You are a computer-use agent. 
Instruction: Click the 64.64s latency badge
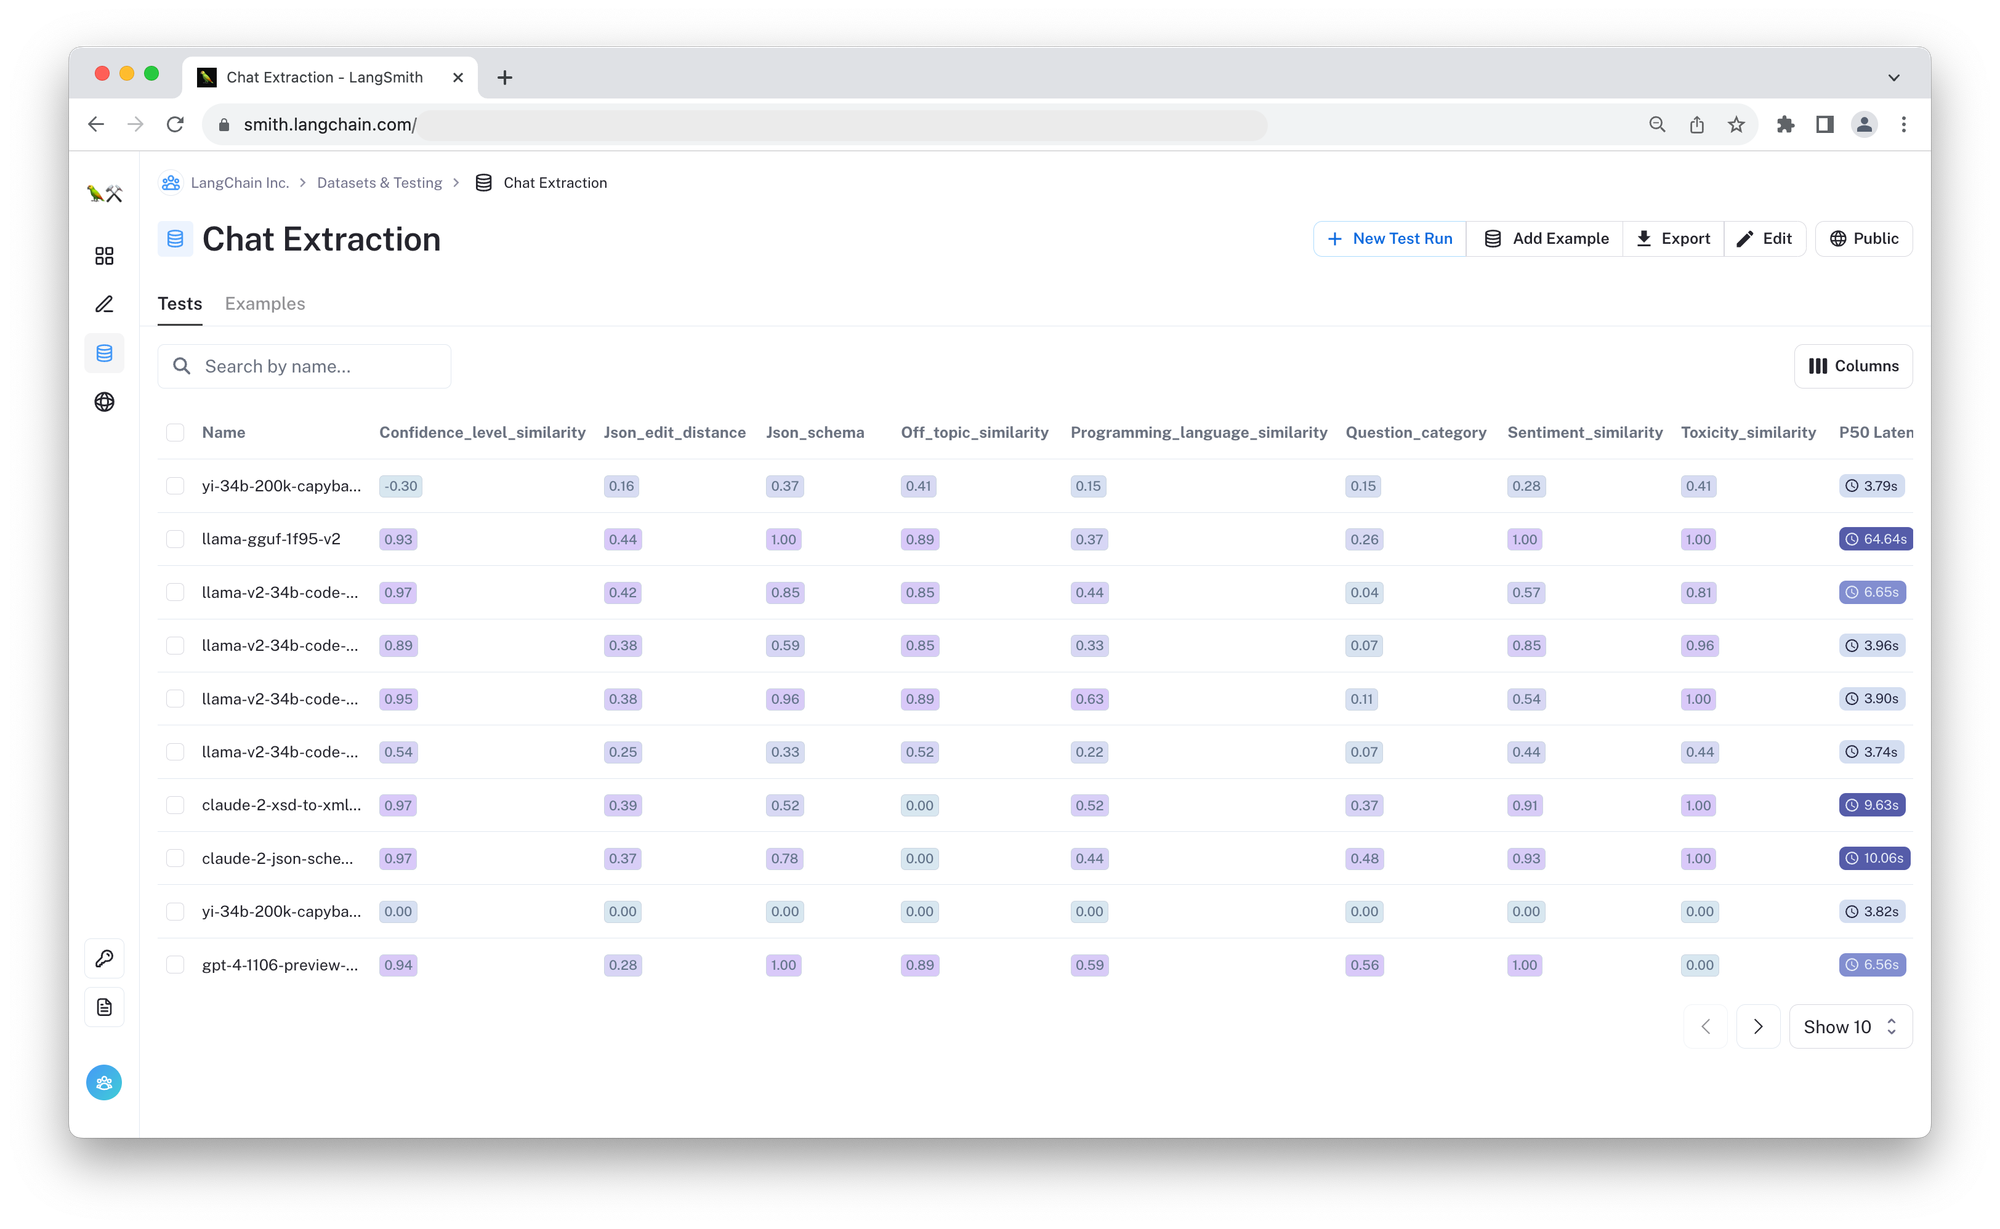click(x=1875, y=539)
